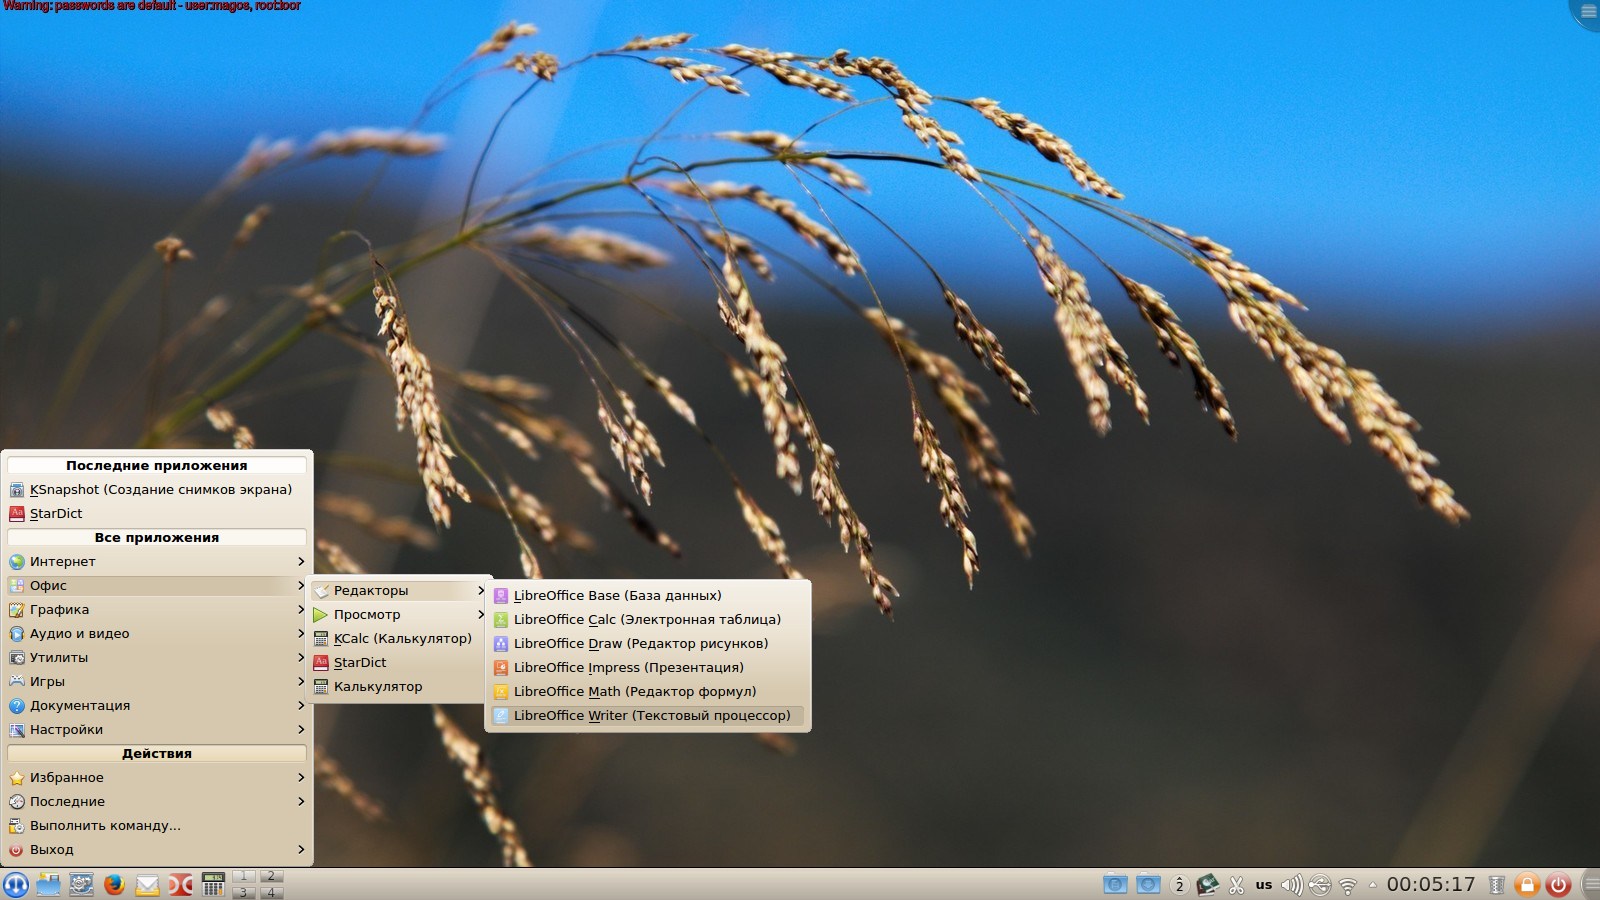Open Калькулятор entry in Офис submenu

[399, 687]
